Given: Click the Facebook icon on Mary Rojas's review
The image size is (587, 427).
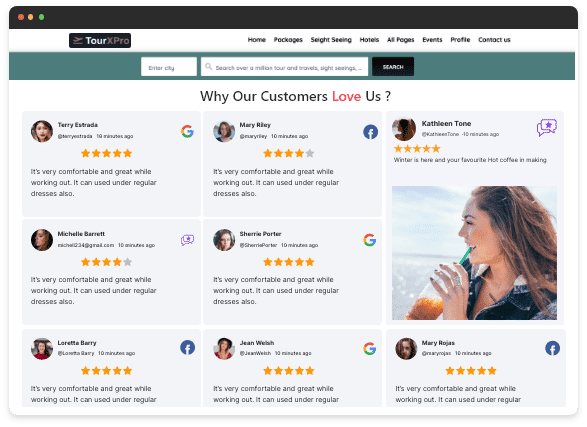Looking at the screenshot, I should [x=552, y=348].
